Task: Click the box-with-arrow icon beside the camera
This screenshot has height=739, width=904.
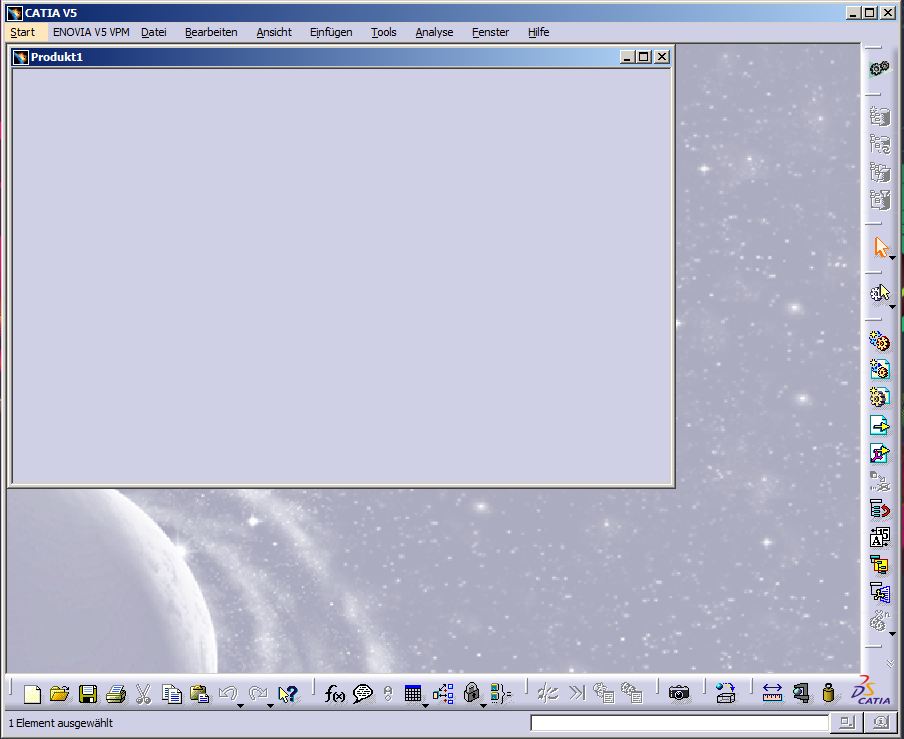Action: 725,693
